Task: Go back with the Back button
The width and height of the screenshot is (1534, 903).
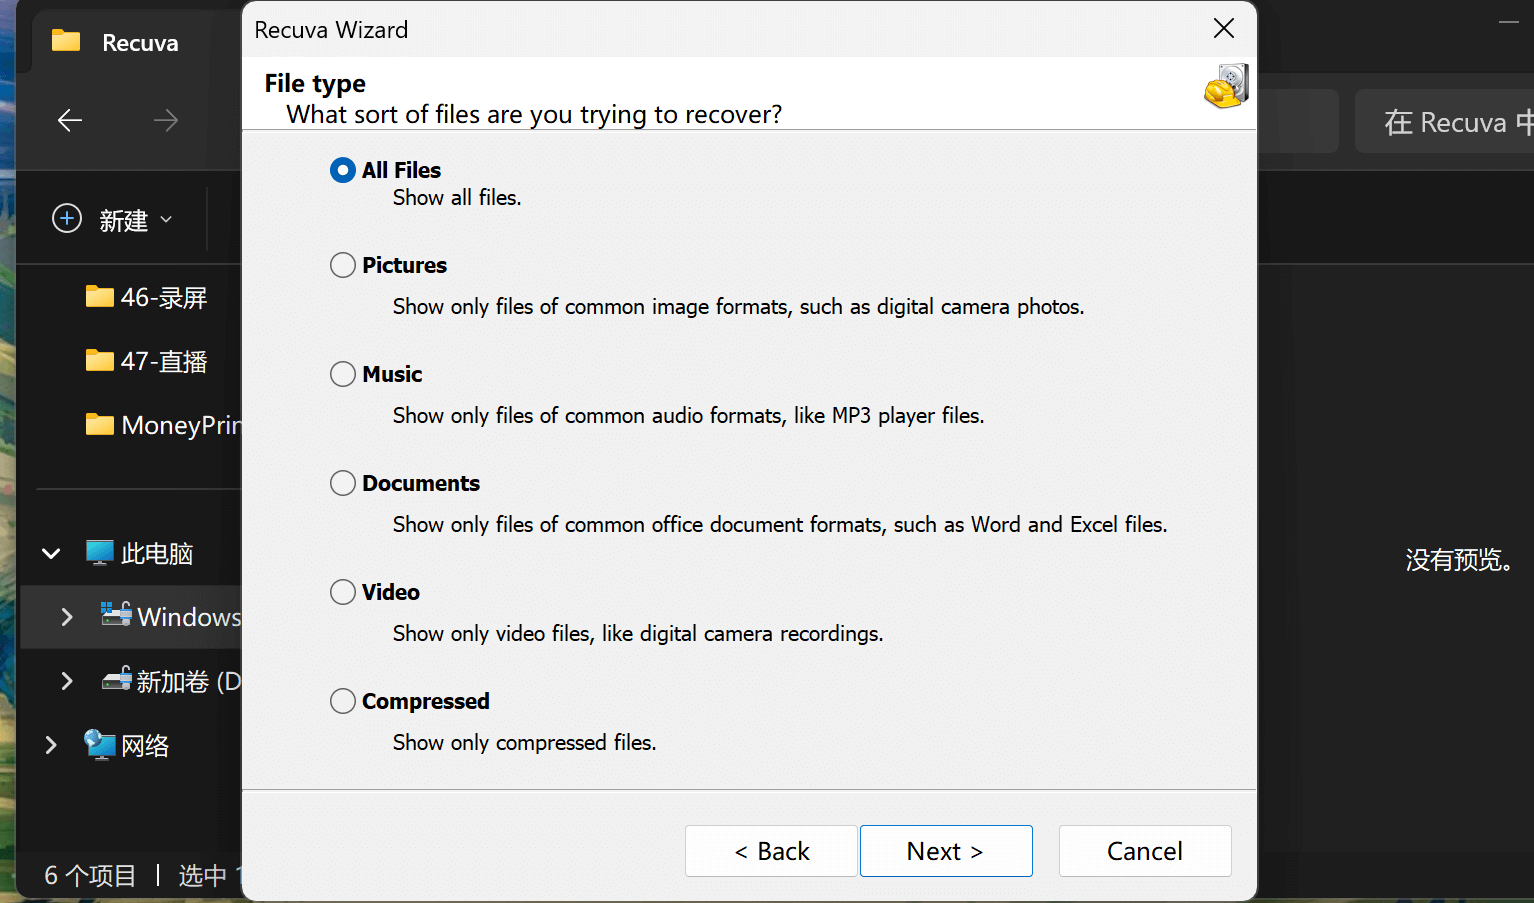Action: pos(771,851)
